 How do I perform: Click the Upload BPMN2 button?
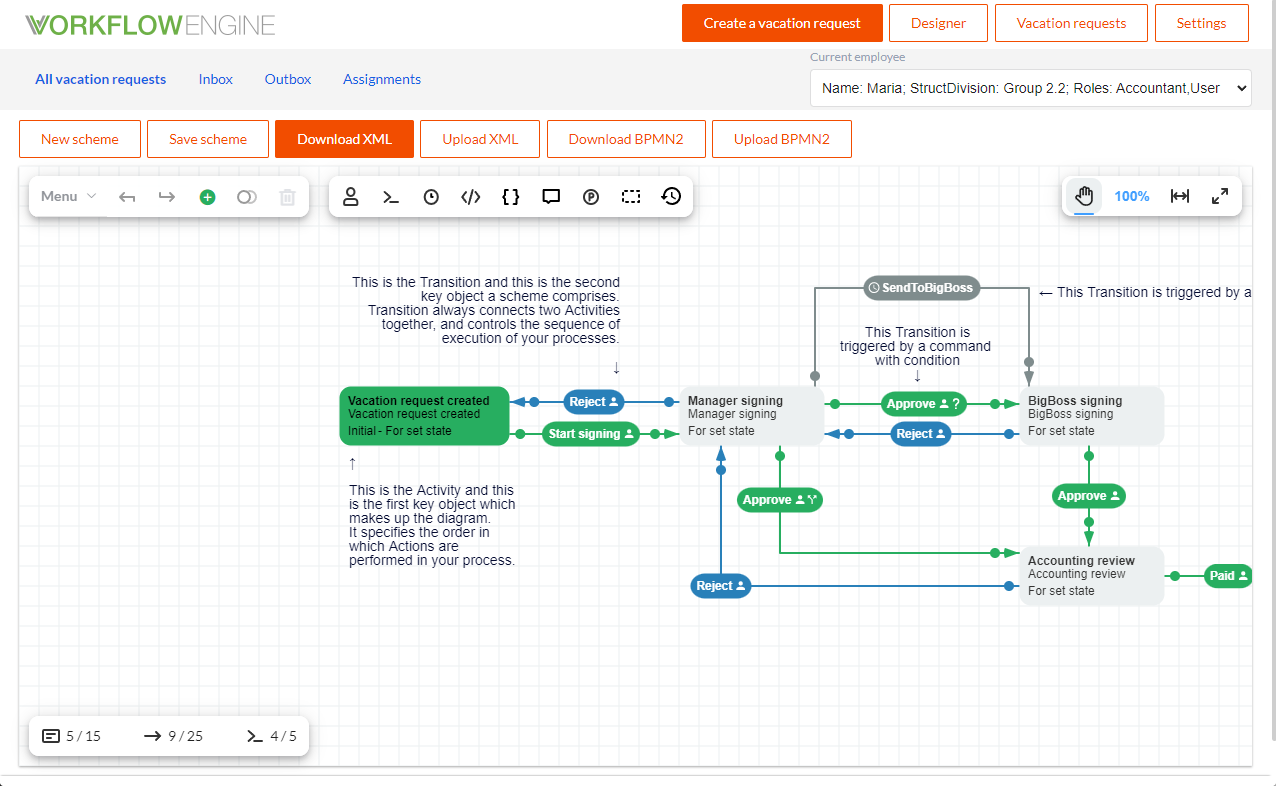pyautogui.click(x=782, y=139)
